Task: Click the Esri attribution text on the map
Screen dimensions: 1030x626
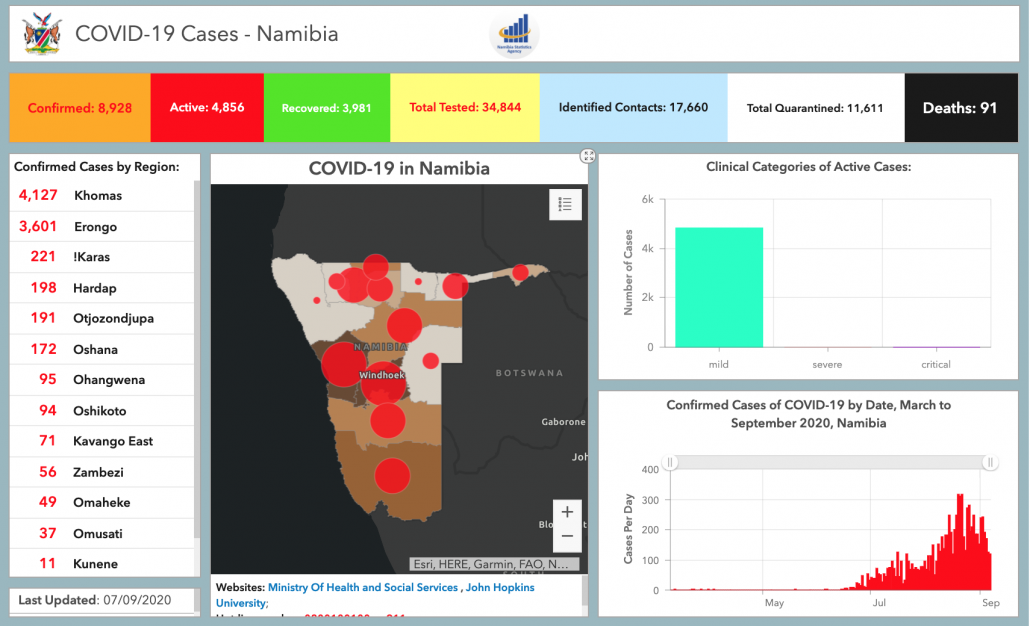Action: (494, 564)
